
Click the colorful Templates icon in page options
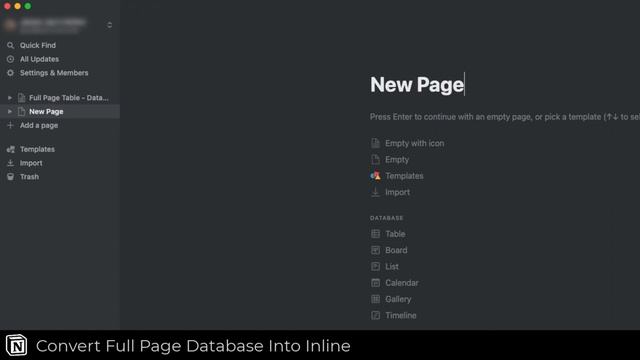tap(376, 176)
